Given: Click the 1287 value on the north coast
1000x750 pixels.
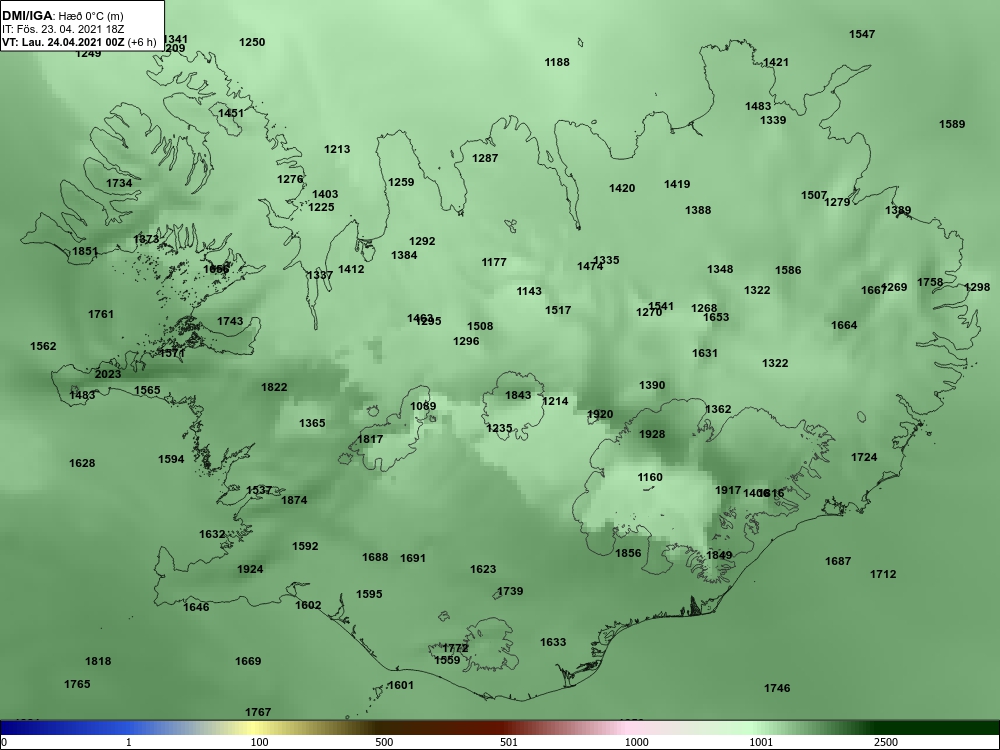Looking at the screenshot, I should click(x=485, y=158).
